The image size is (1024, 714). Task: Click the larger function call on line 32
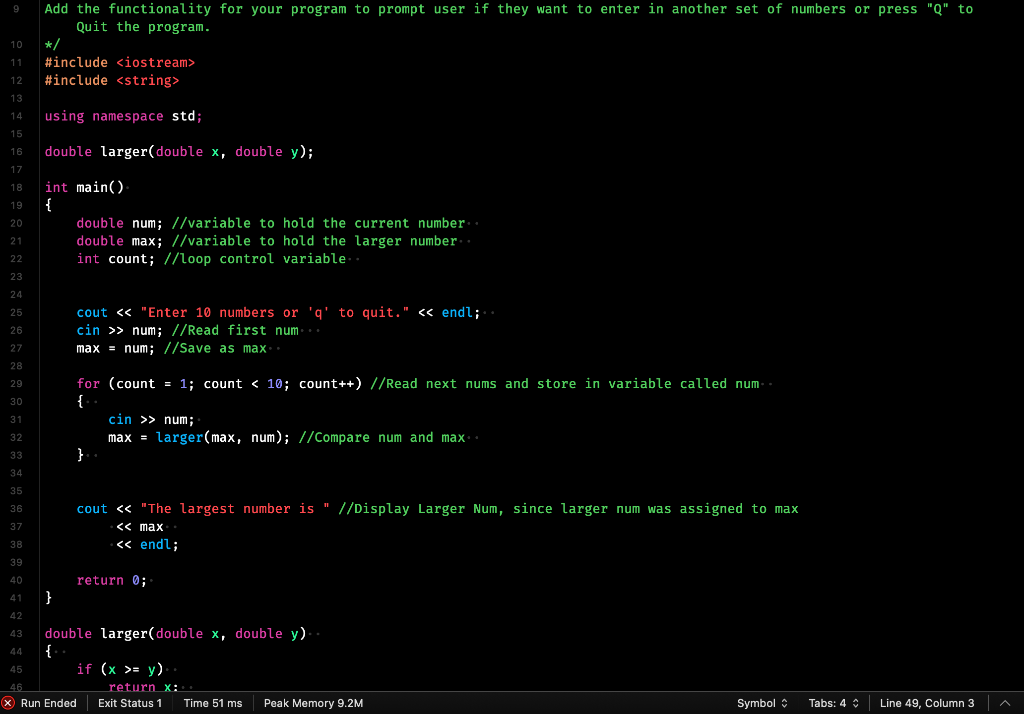(178, 437)
